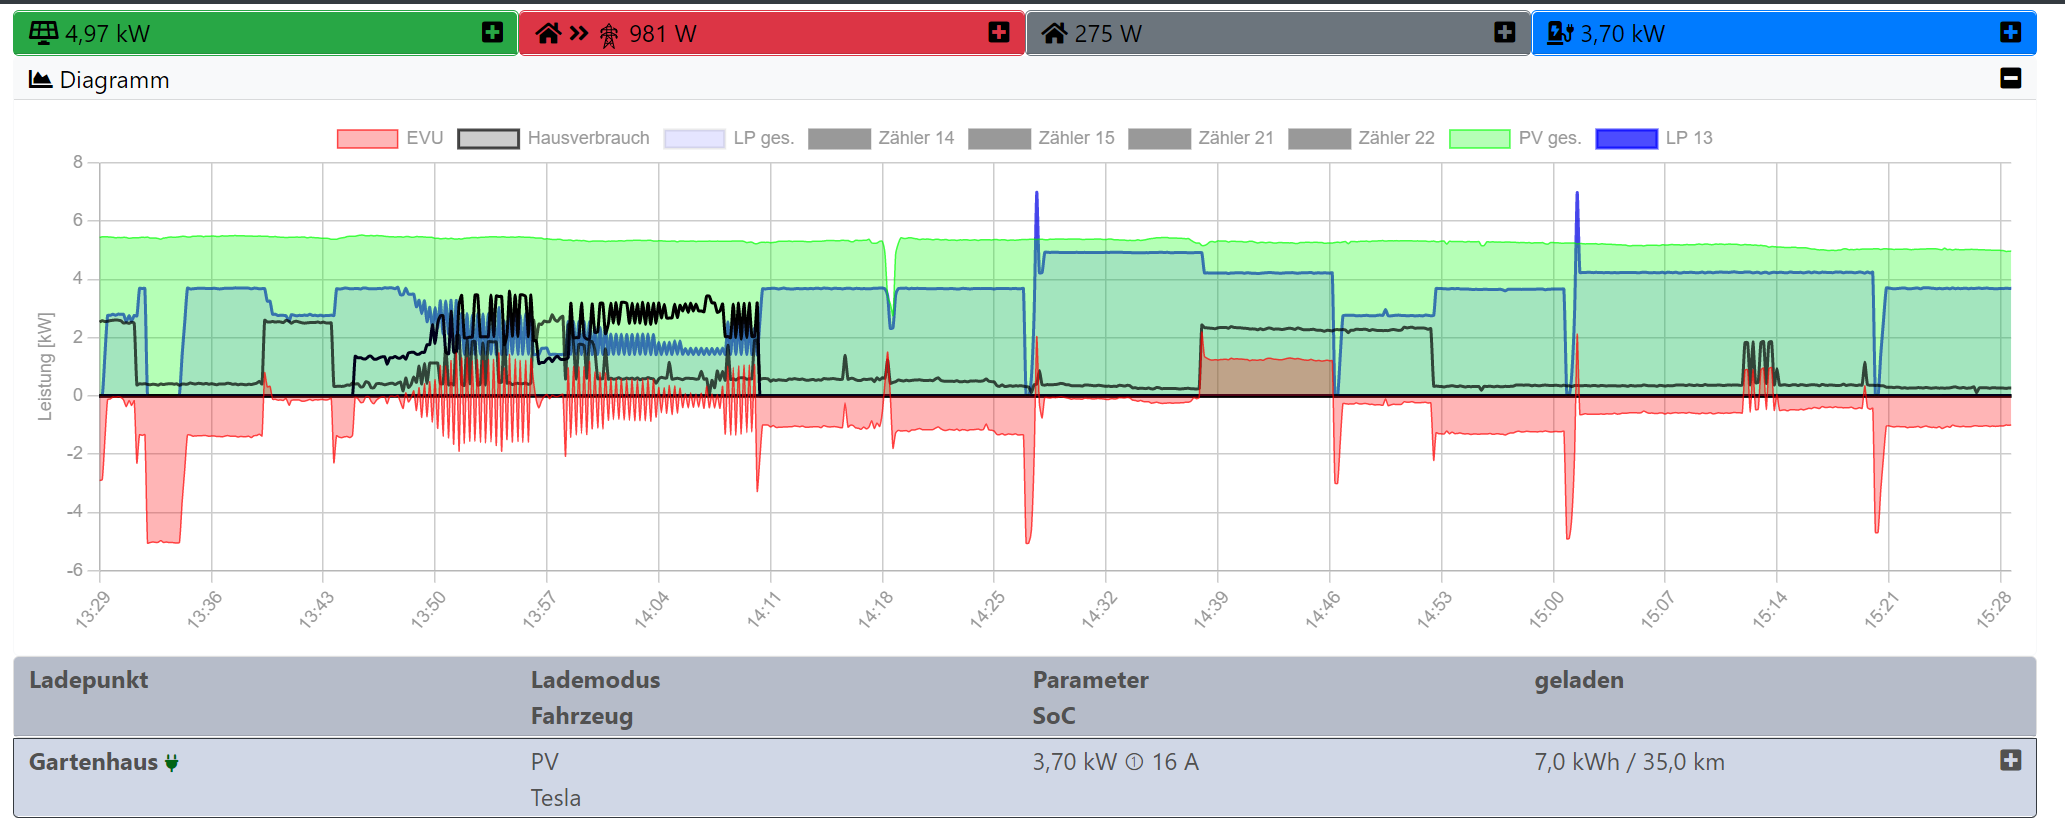The height and width of the screenshot is (838, 2065).
Task: Click the PV charge mode of Gartenhaus
Action: (x=544, y=762)
